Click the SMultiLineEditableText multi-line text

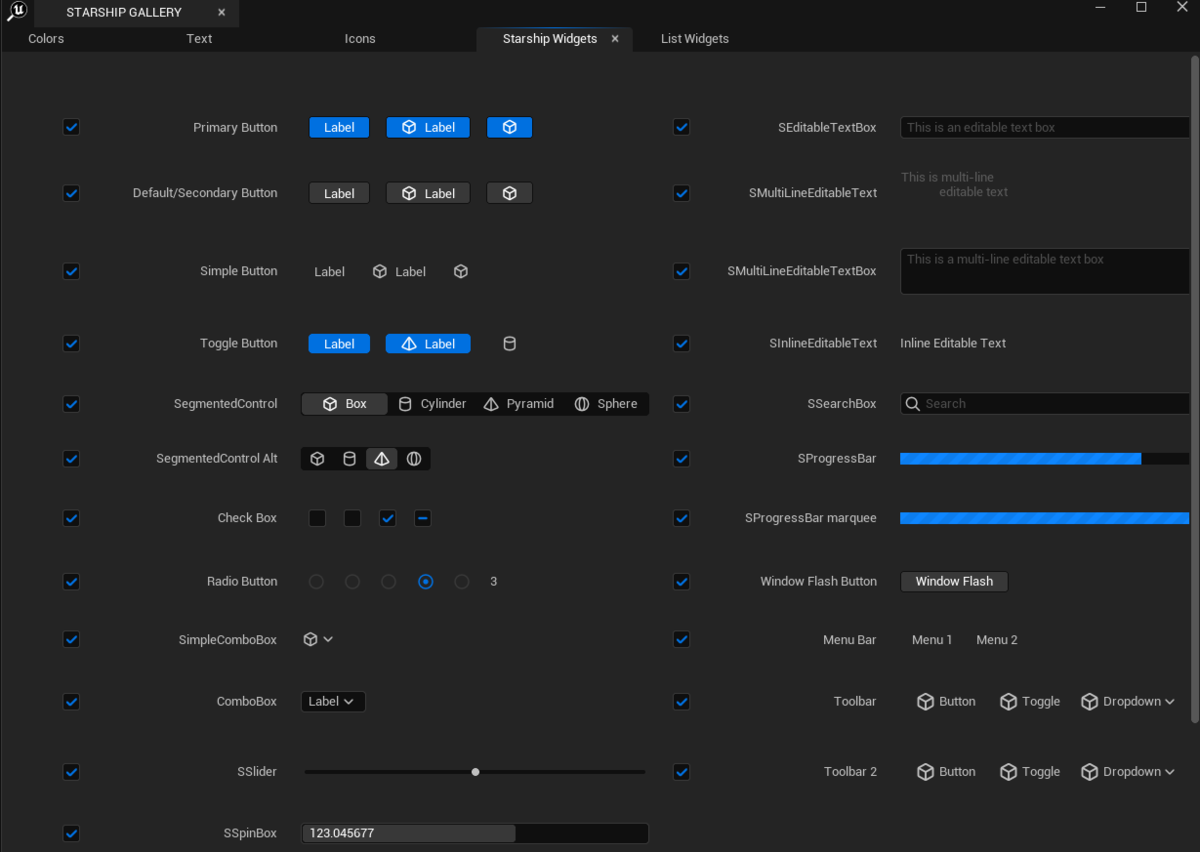coord(954,185)
